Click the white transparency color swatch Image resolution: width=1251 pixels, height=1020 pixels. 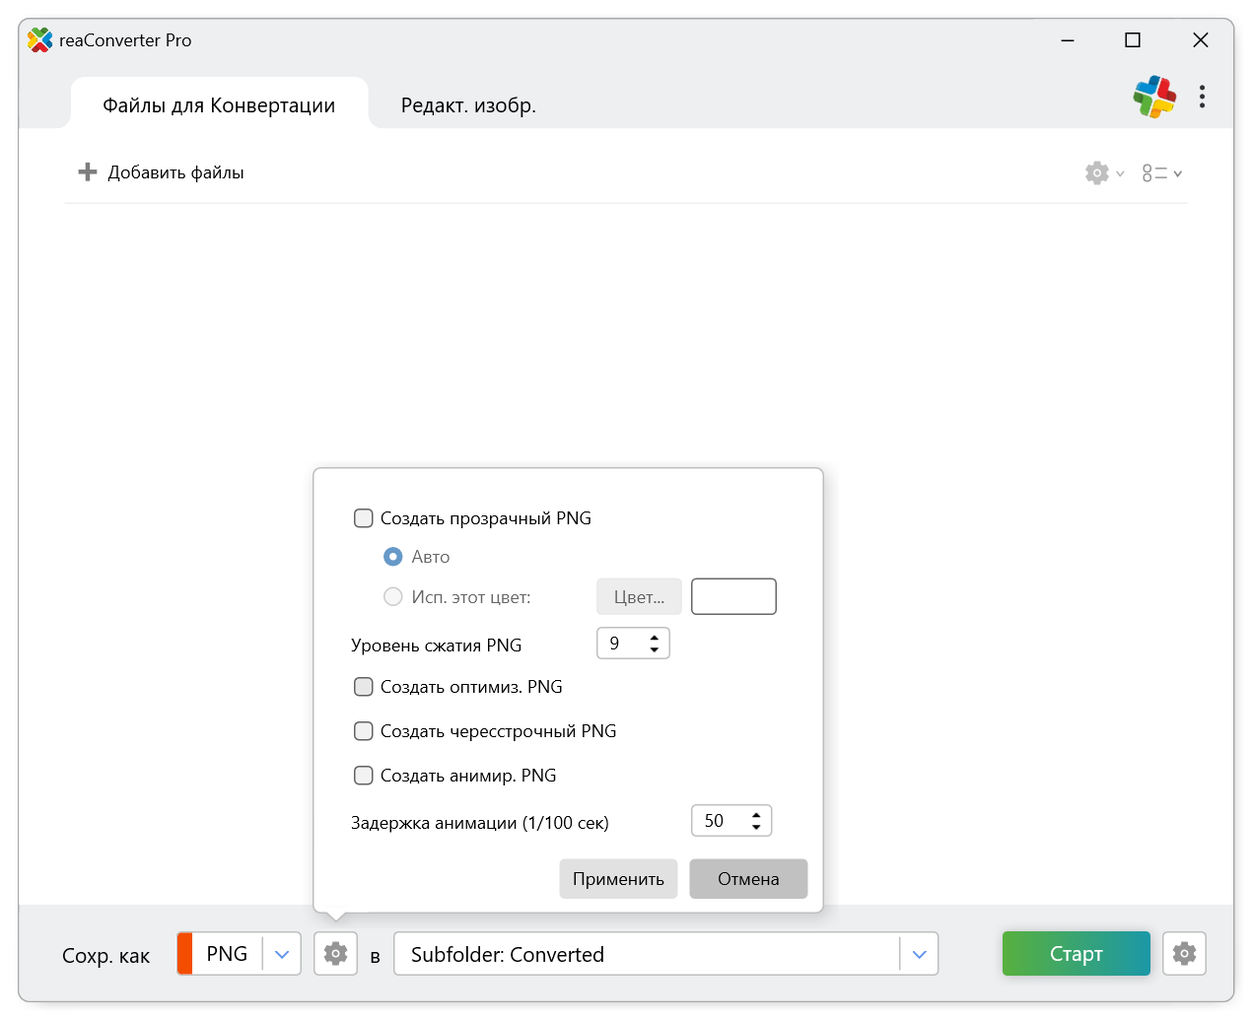(x=733, y=597)
